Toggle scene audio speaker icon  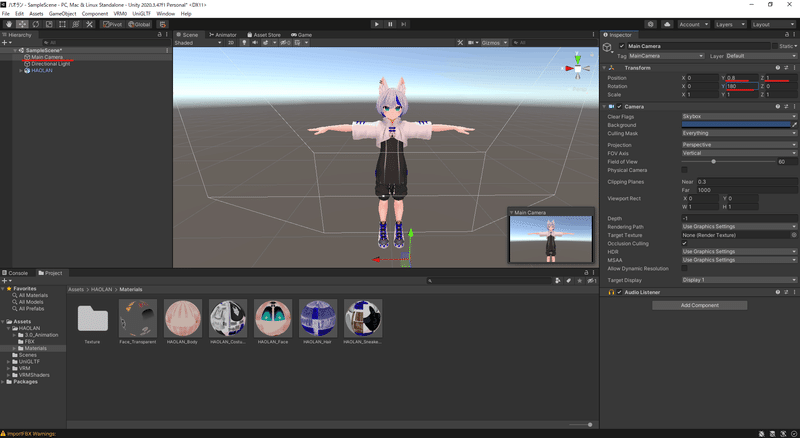click(x=255, y=43)
